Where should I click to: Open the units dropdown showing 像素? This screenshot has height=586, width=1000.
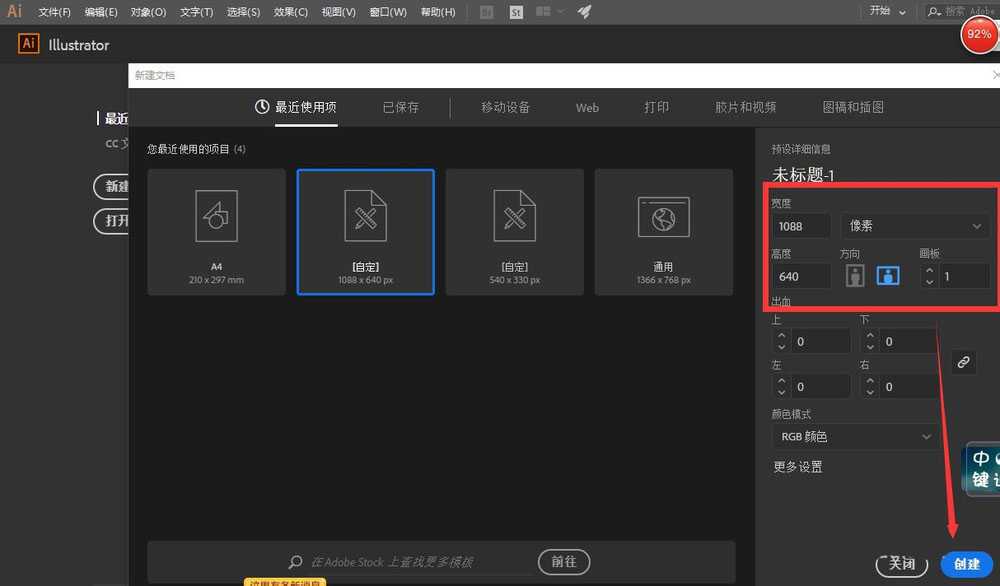pos(914,226)
